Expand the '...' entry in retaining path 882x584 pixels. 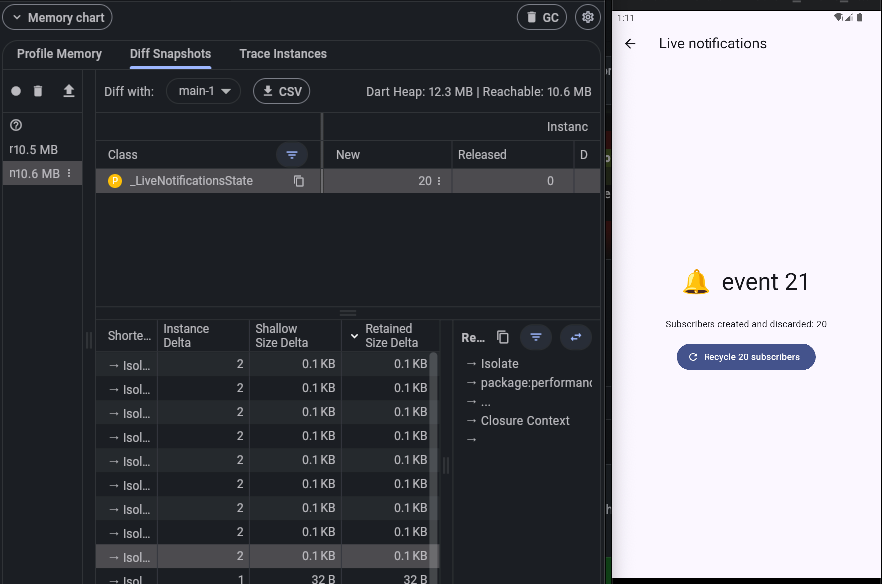(485, 402)
